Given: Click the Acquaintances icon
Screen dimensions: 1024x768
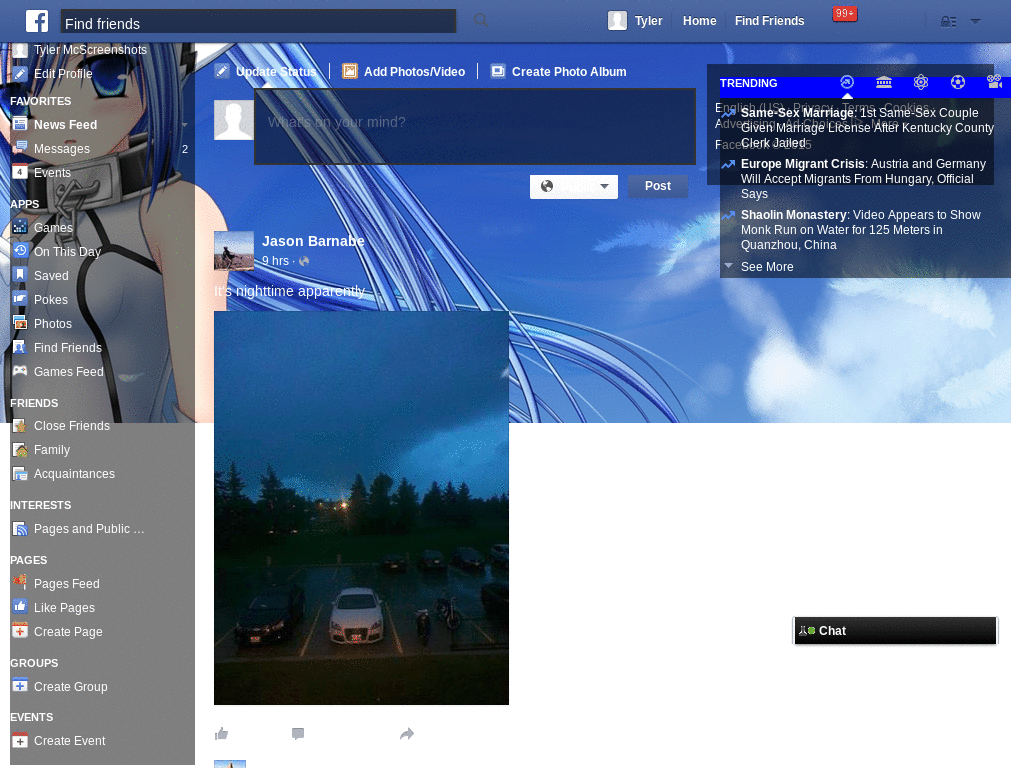Looking at the screenshot, I should [20, 474].
